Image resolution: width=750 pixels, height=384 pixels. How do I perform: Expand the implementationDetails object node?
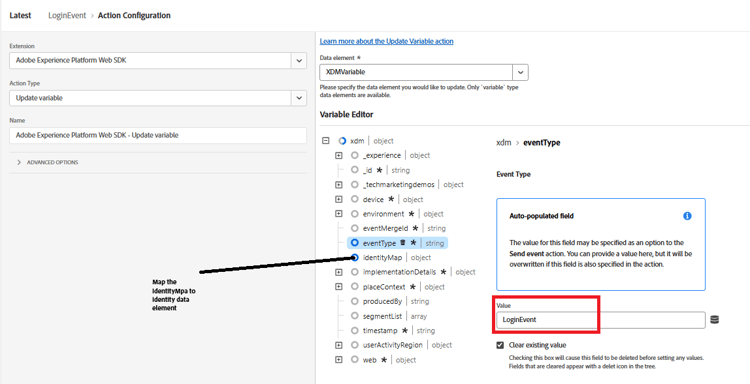pos(339,272)
